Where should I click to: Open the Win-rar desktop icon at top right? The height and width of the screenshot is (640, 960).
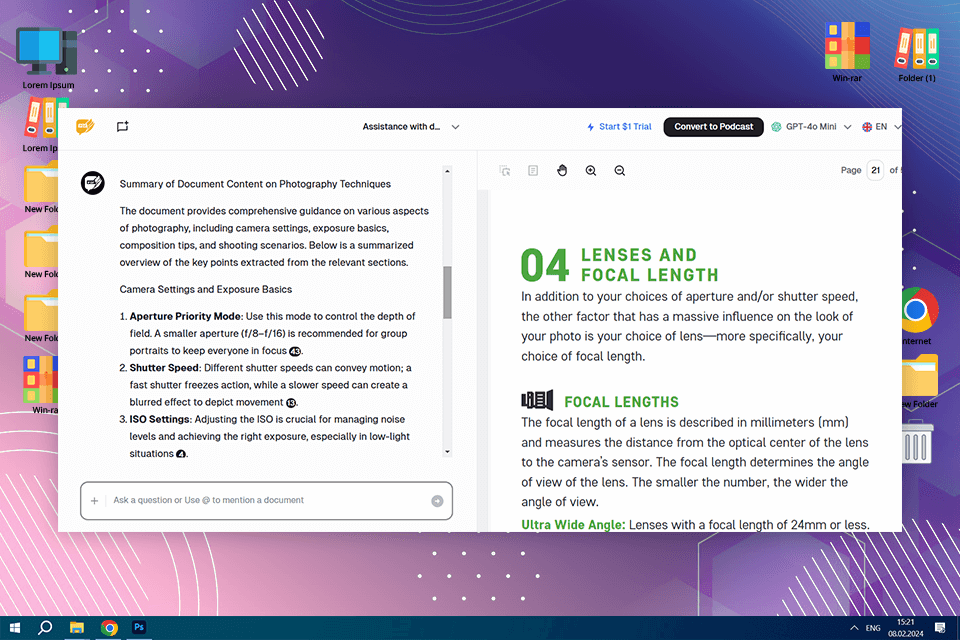[x=847, y=52]
